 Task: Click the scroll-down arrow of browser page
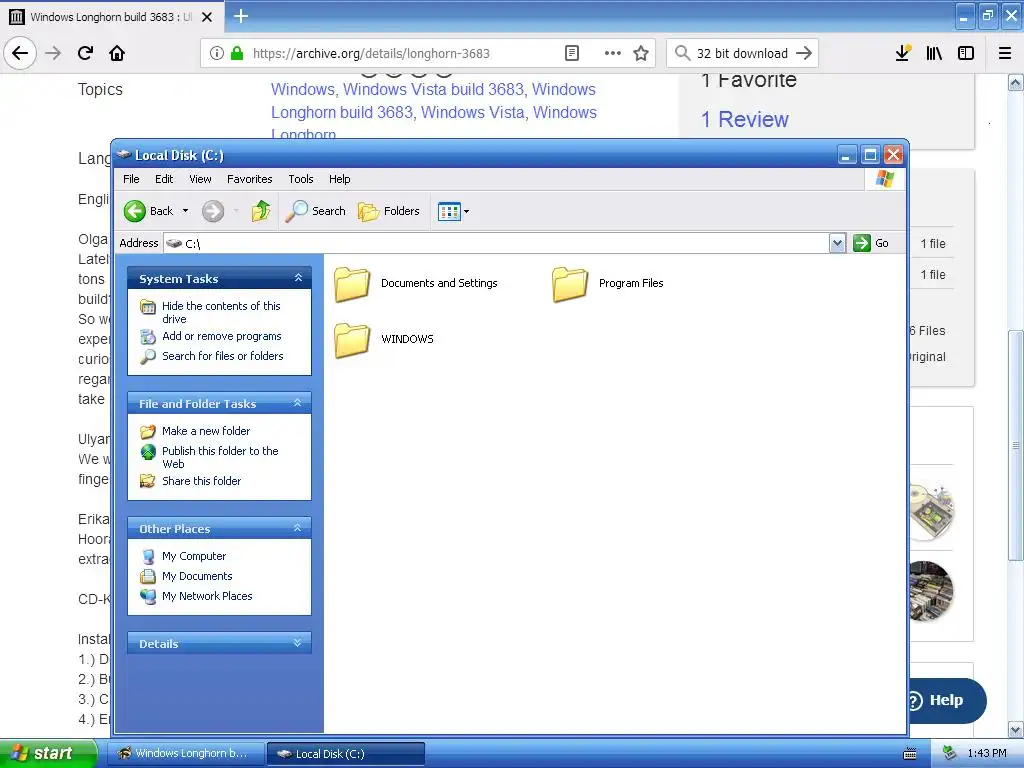pyautogui.click(x=1016, y=729)
